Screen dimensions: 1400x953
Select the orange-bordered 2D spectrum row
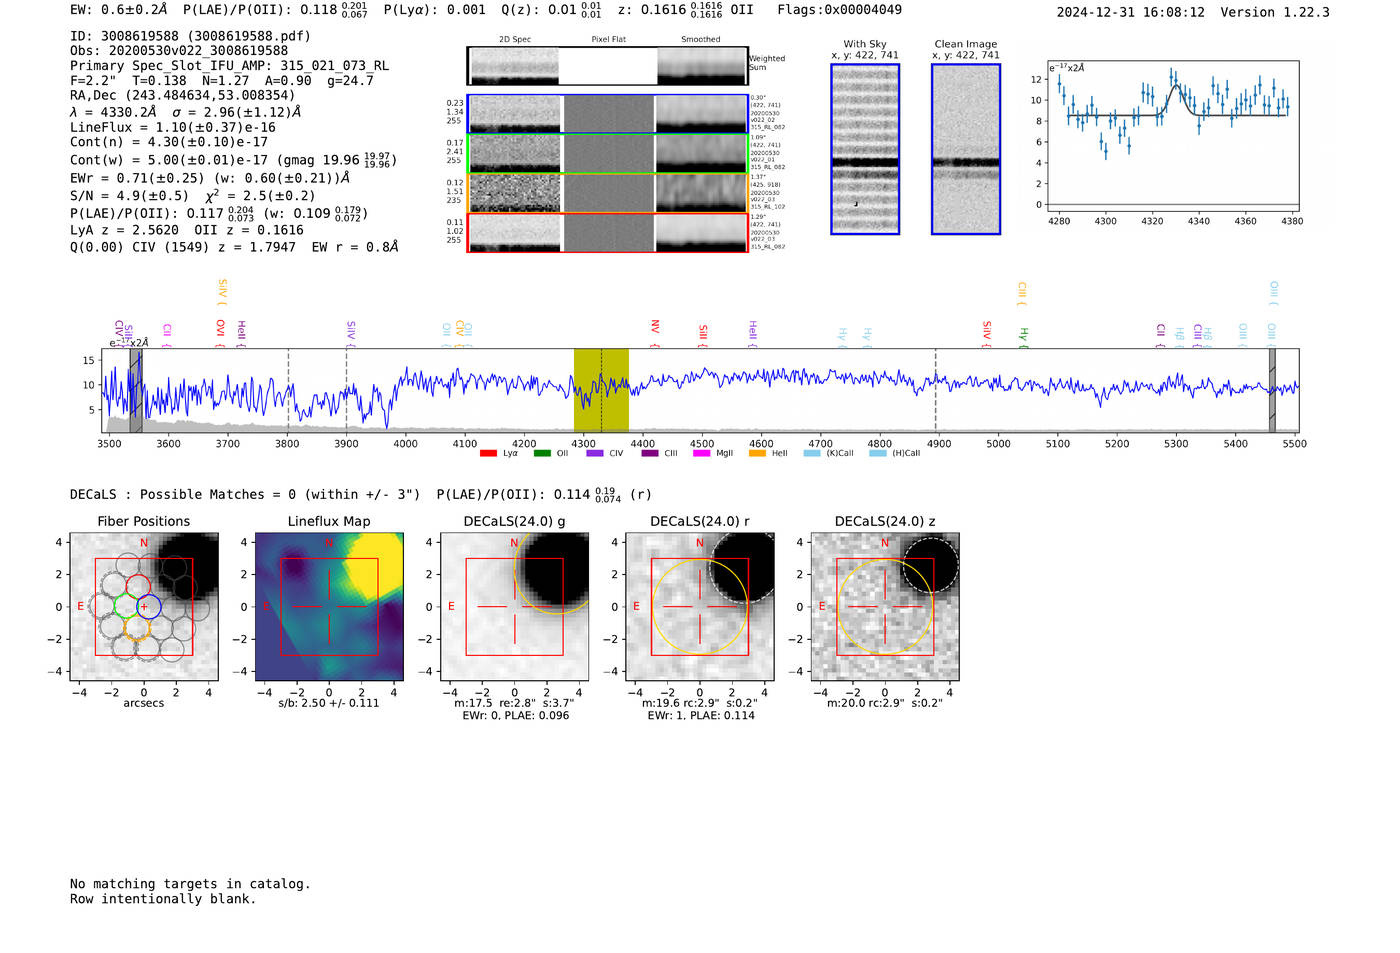(608, 193)
